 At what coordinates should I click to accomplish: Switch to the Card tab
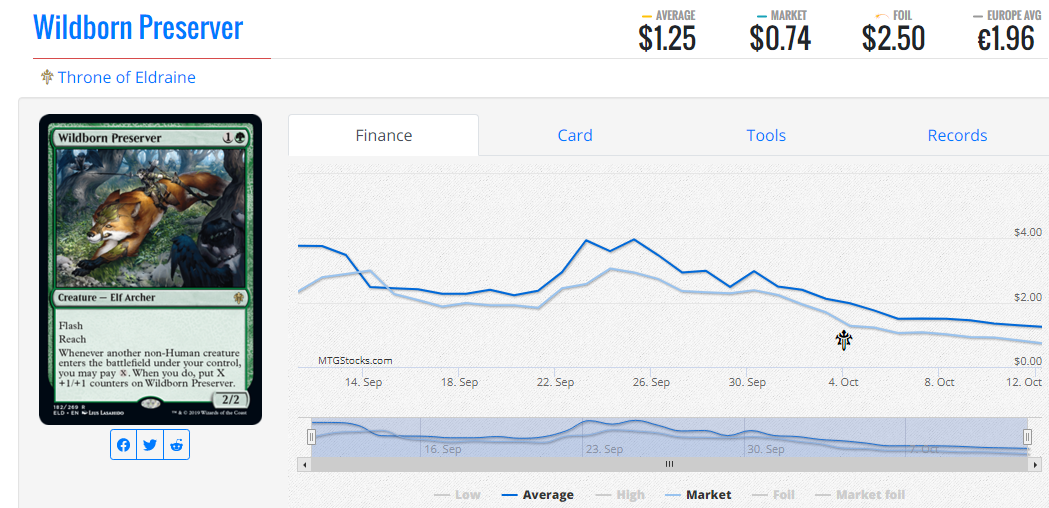pyautogui.click(x=575, y=135)
